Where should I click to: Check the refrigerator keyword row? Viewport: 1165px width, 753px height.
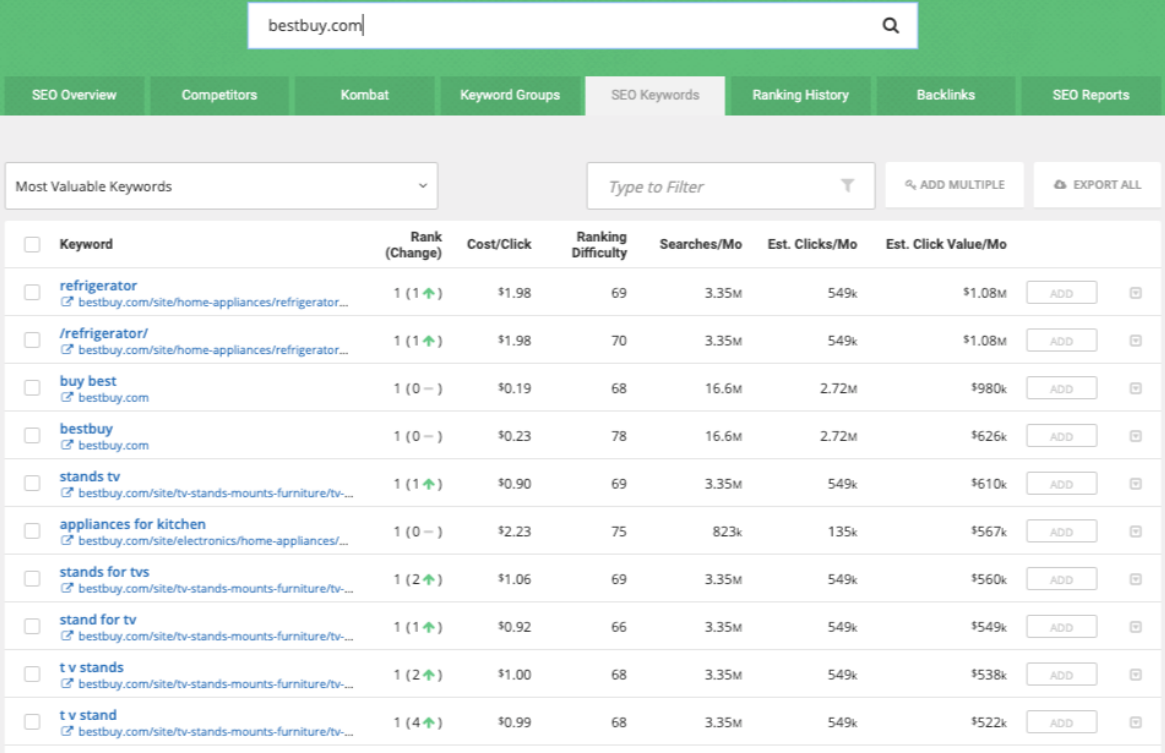tap(32, 292)
